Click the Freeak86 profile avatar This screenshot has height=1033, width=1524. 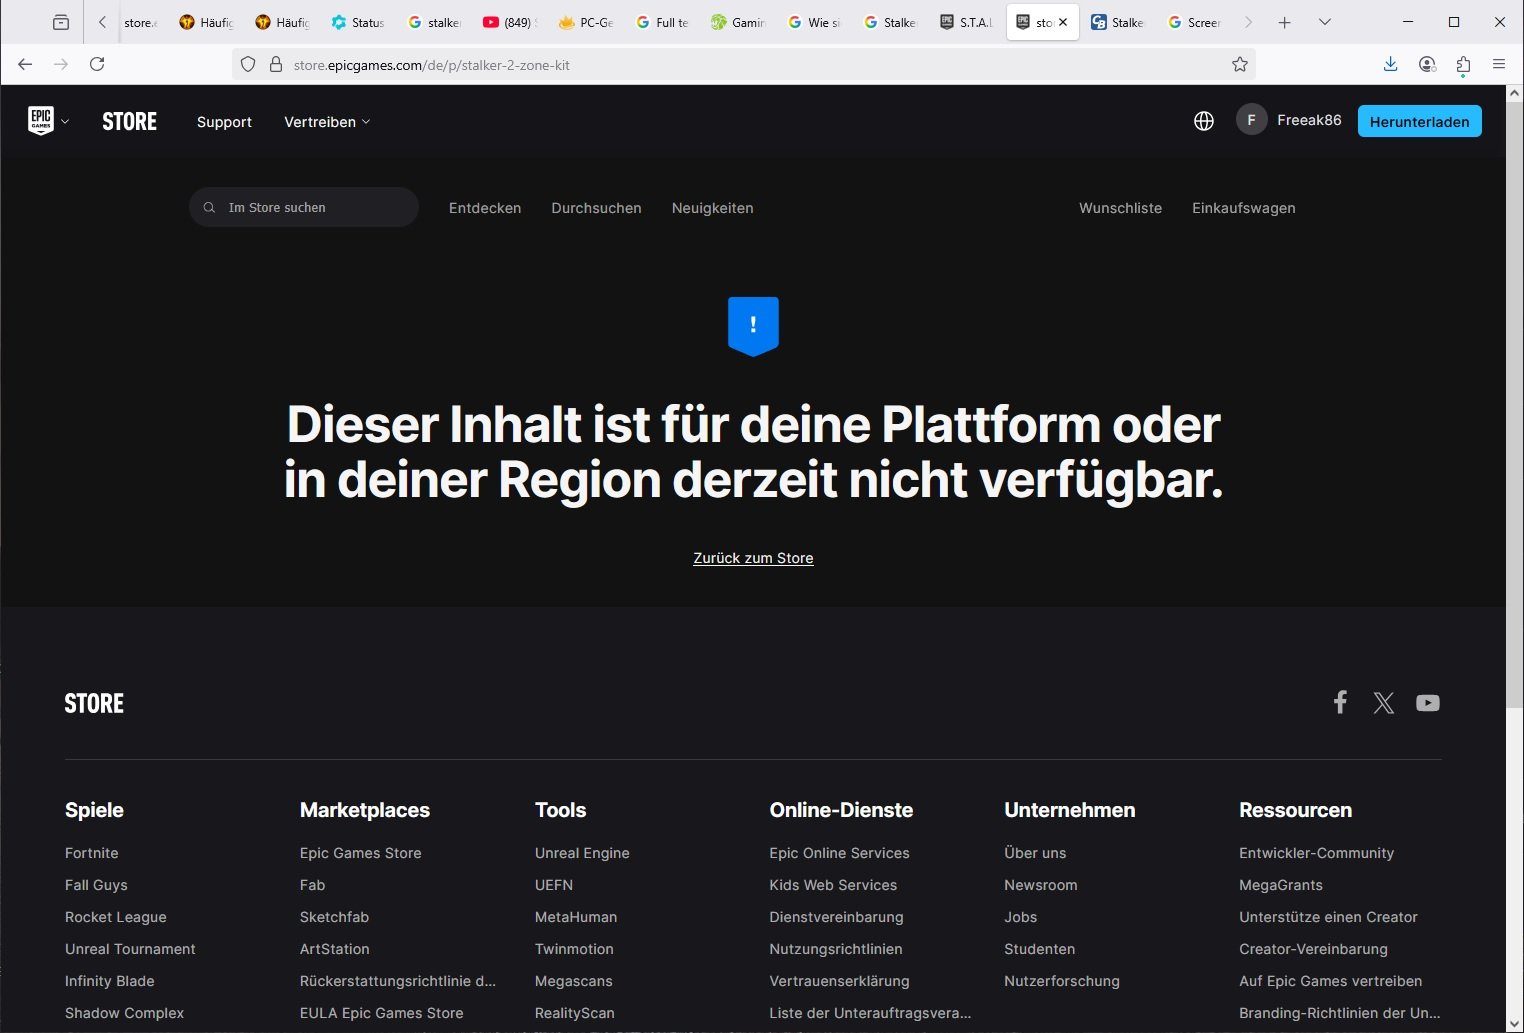tap(1251, 120)
